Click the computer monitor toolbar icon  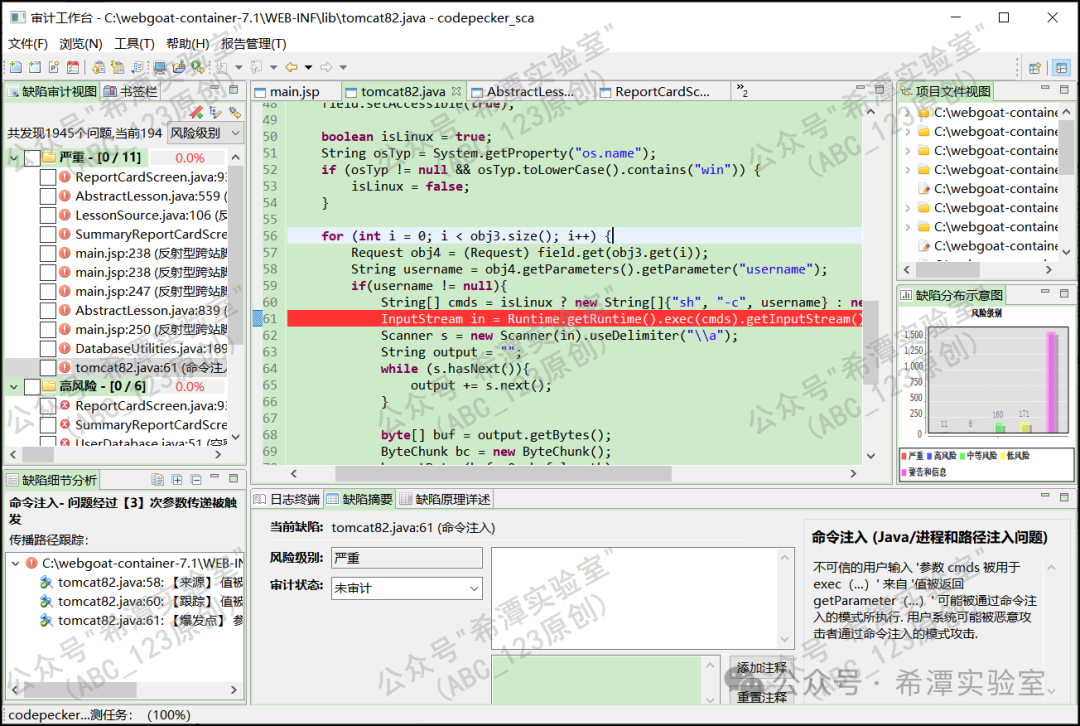point(160,68)
